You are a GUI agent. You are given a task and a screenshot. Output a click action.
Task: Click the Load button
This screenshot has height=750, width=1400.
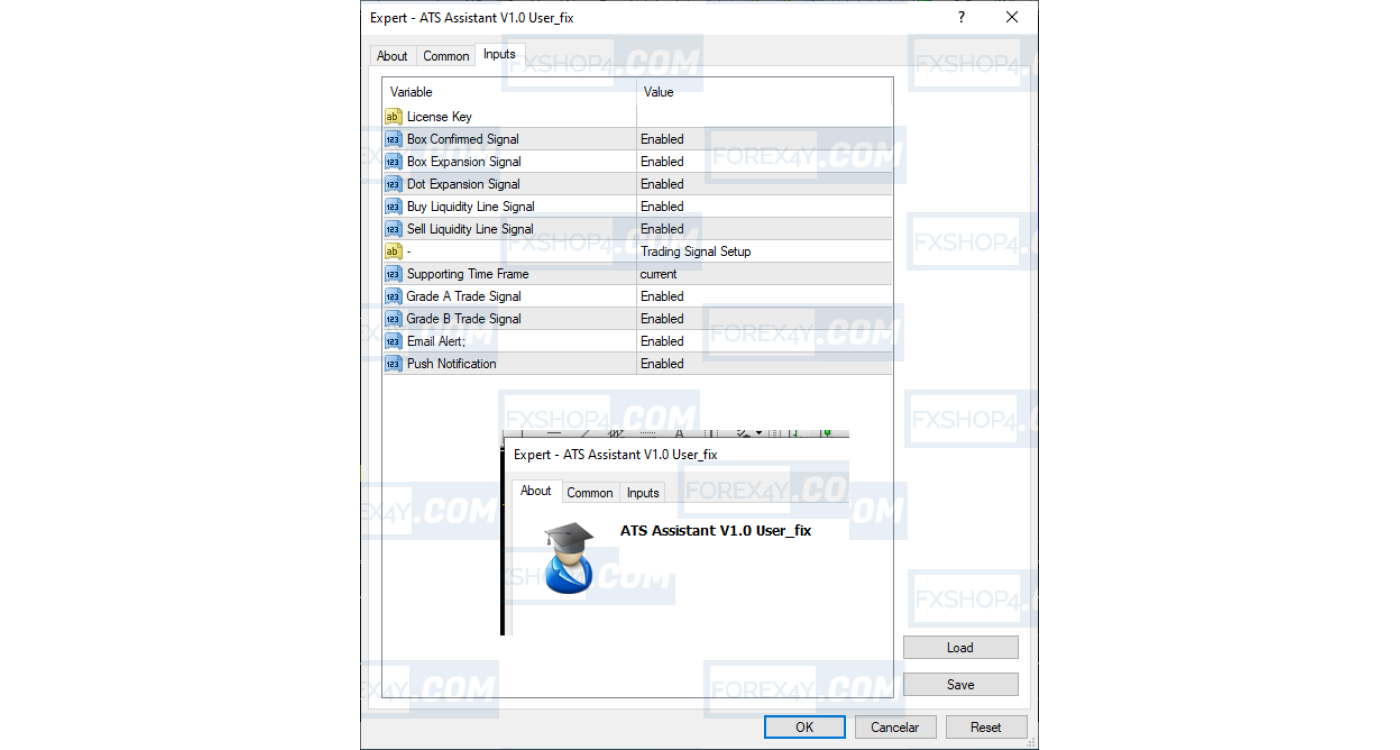960,647
